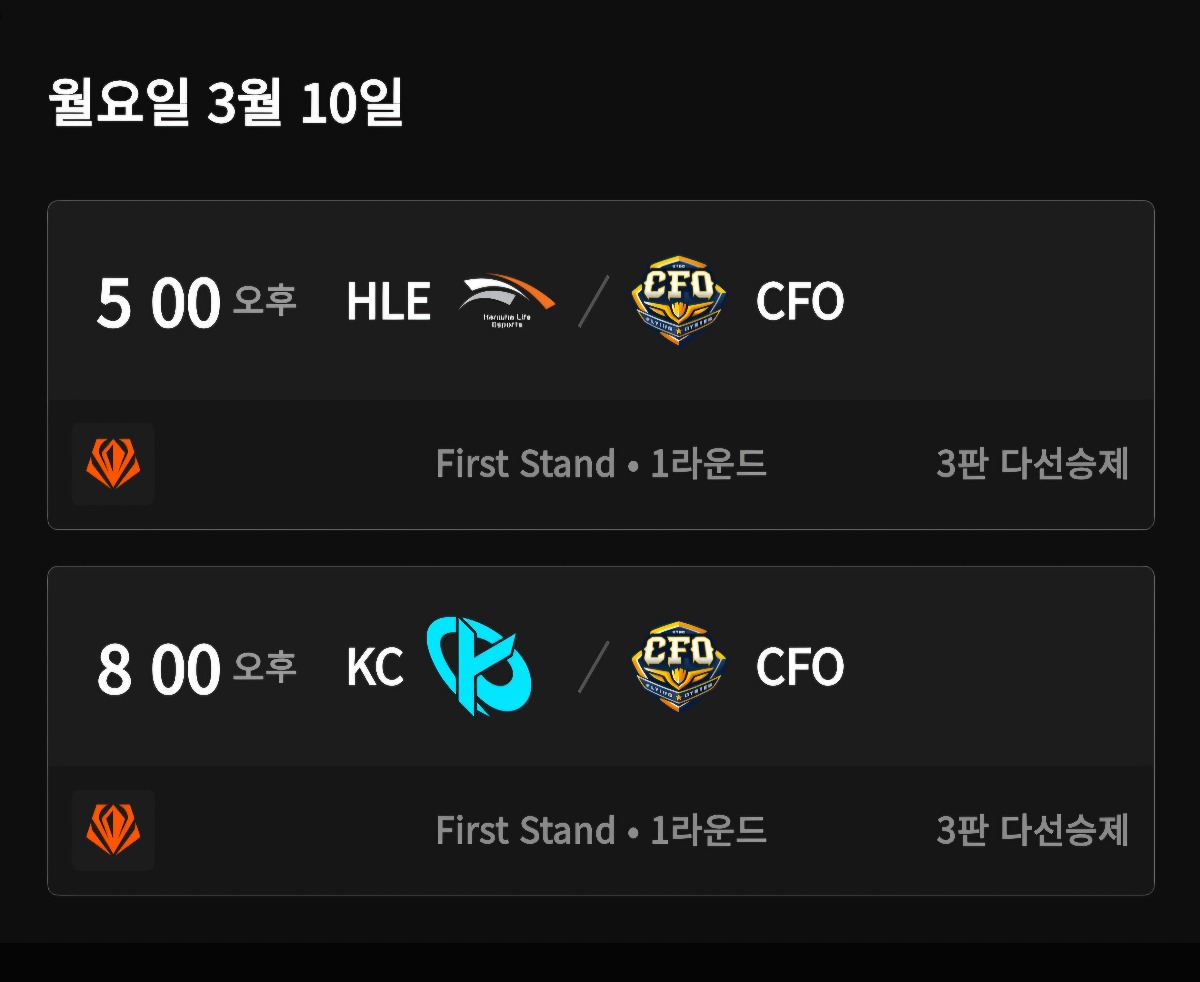Select the HLE team name
Viewport: 1200px width, 982px height.
(x=388, y=301)
